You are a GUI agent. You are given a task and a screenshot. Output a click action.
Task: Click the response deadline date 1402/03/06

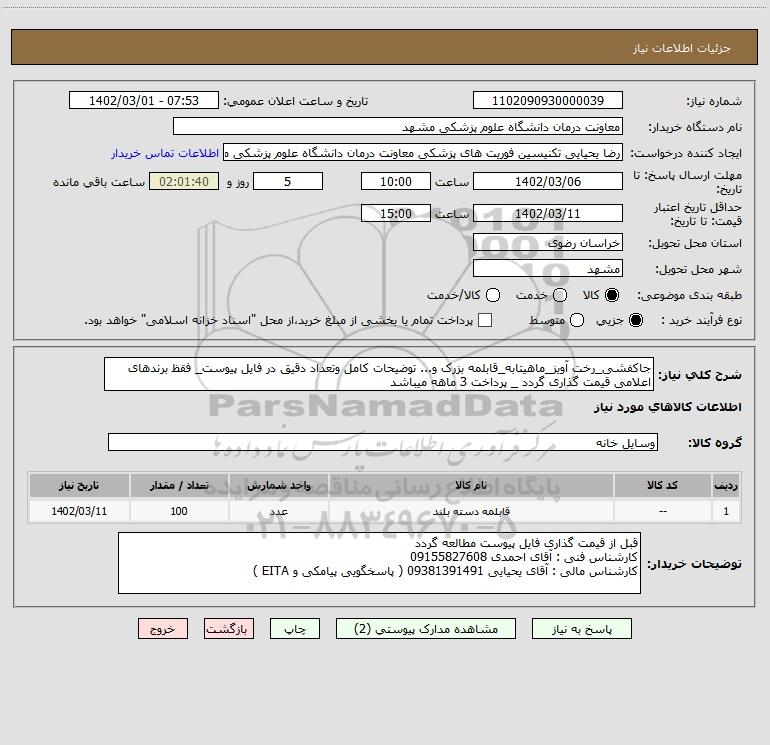pos(548,181)
